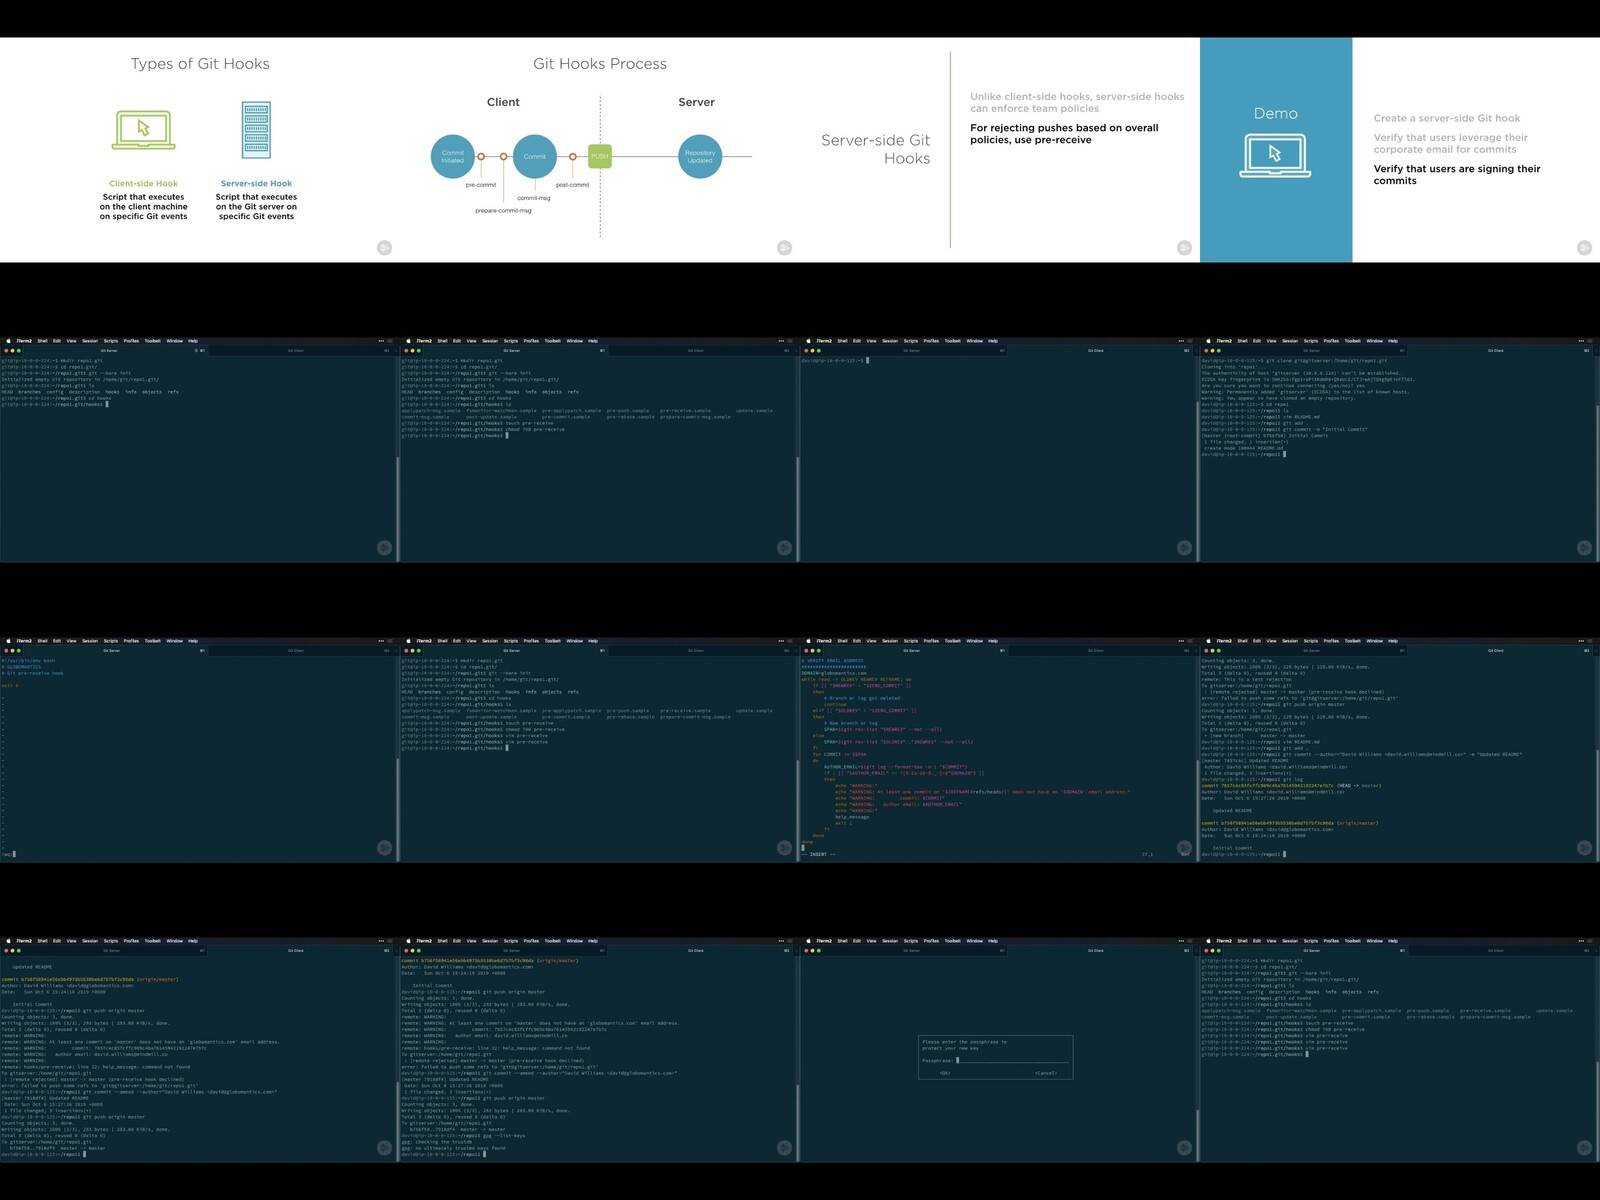Open the terminal thumbnail showing the git clone output

point(1400,450)
